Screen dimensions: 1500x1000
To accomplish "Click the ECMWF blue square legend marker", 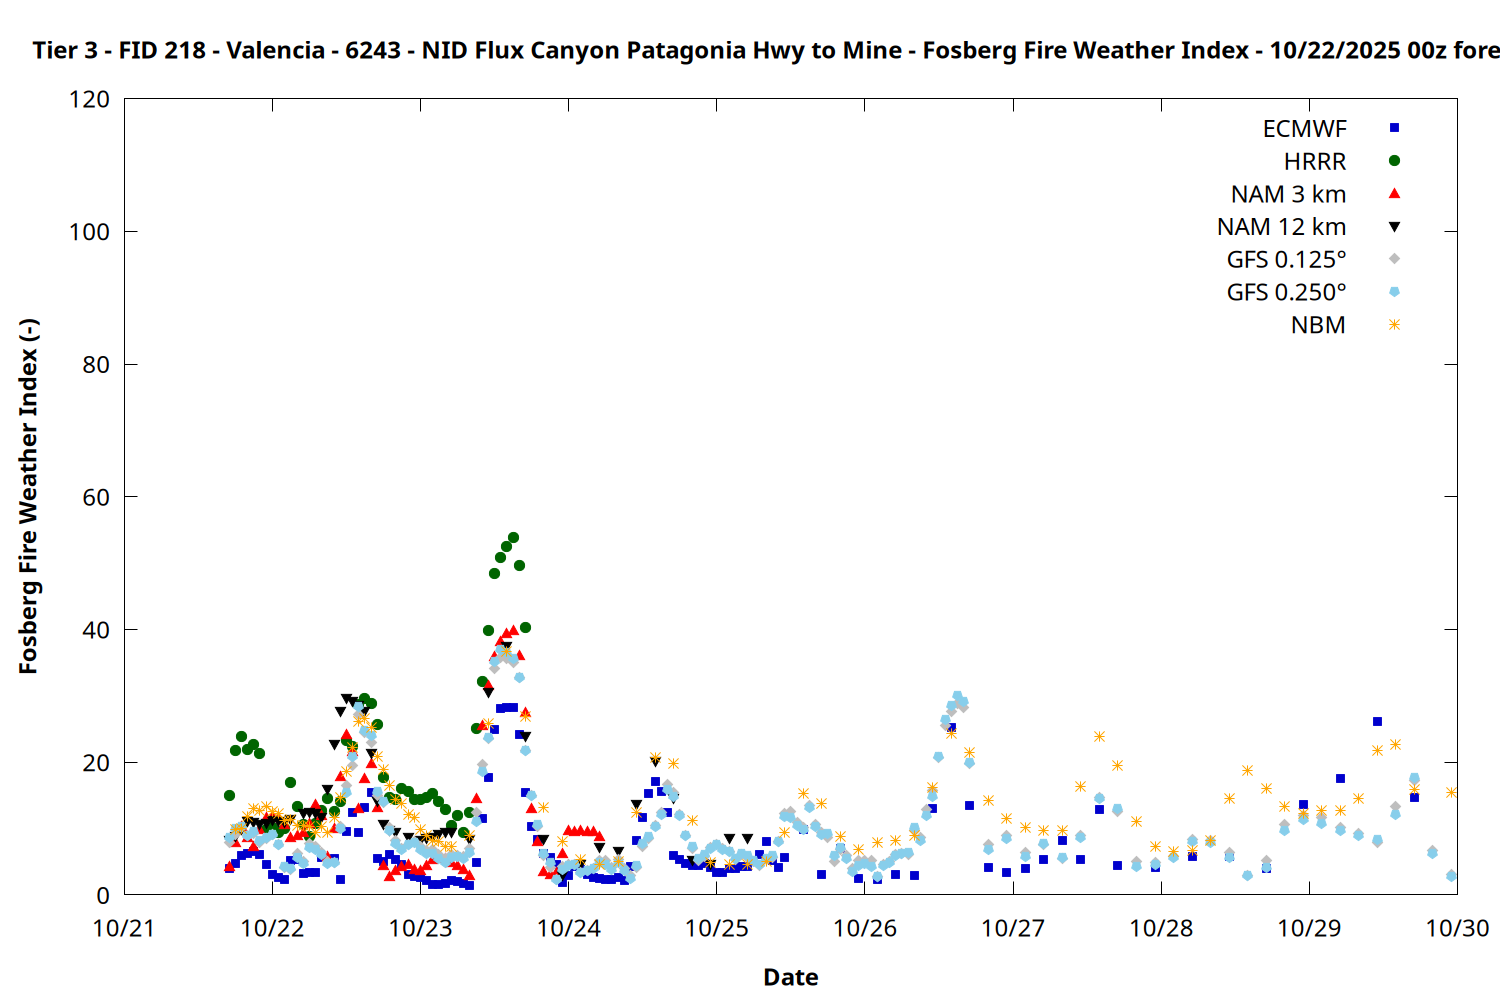I will click(x=1394, y=128).
